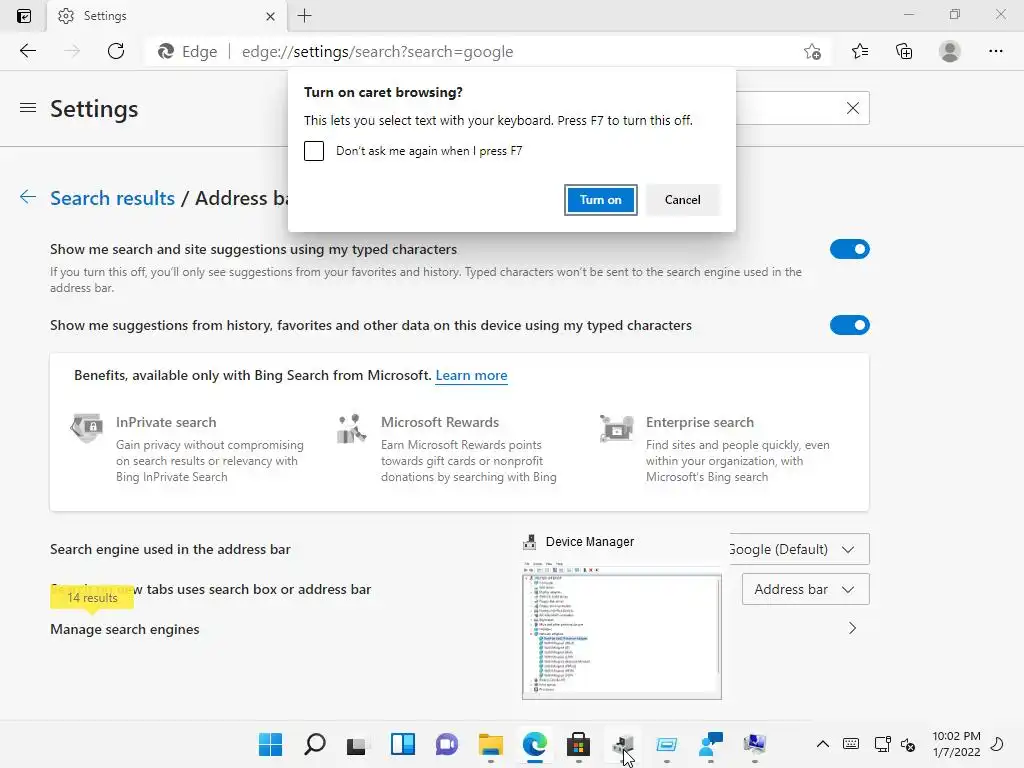Open the notifications moon icon
1024x768 pixels.
[997, 744]
